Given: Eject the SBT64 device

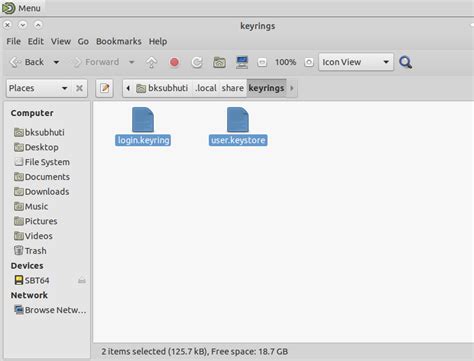Looking at the screenshot, I should 82,281.
